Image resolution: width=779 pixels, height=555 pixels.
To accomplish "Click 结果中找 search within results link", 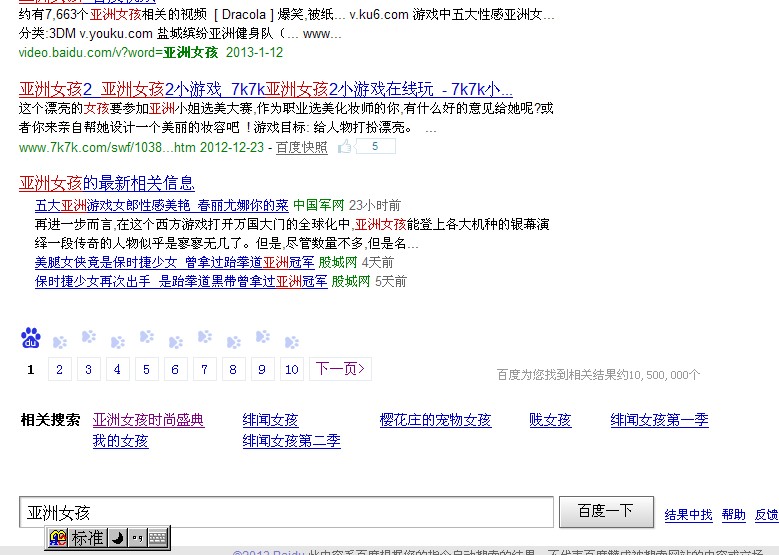I will [x=689, y=515].
